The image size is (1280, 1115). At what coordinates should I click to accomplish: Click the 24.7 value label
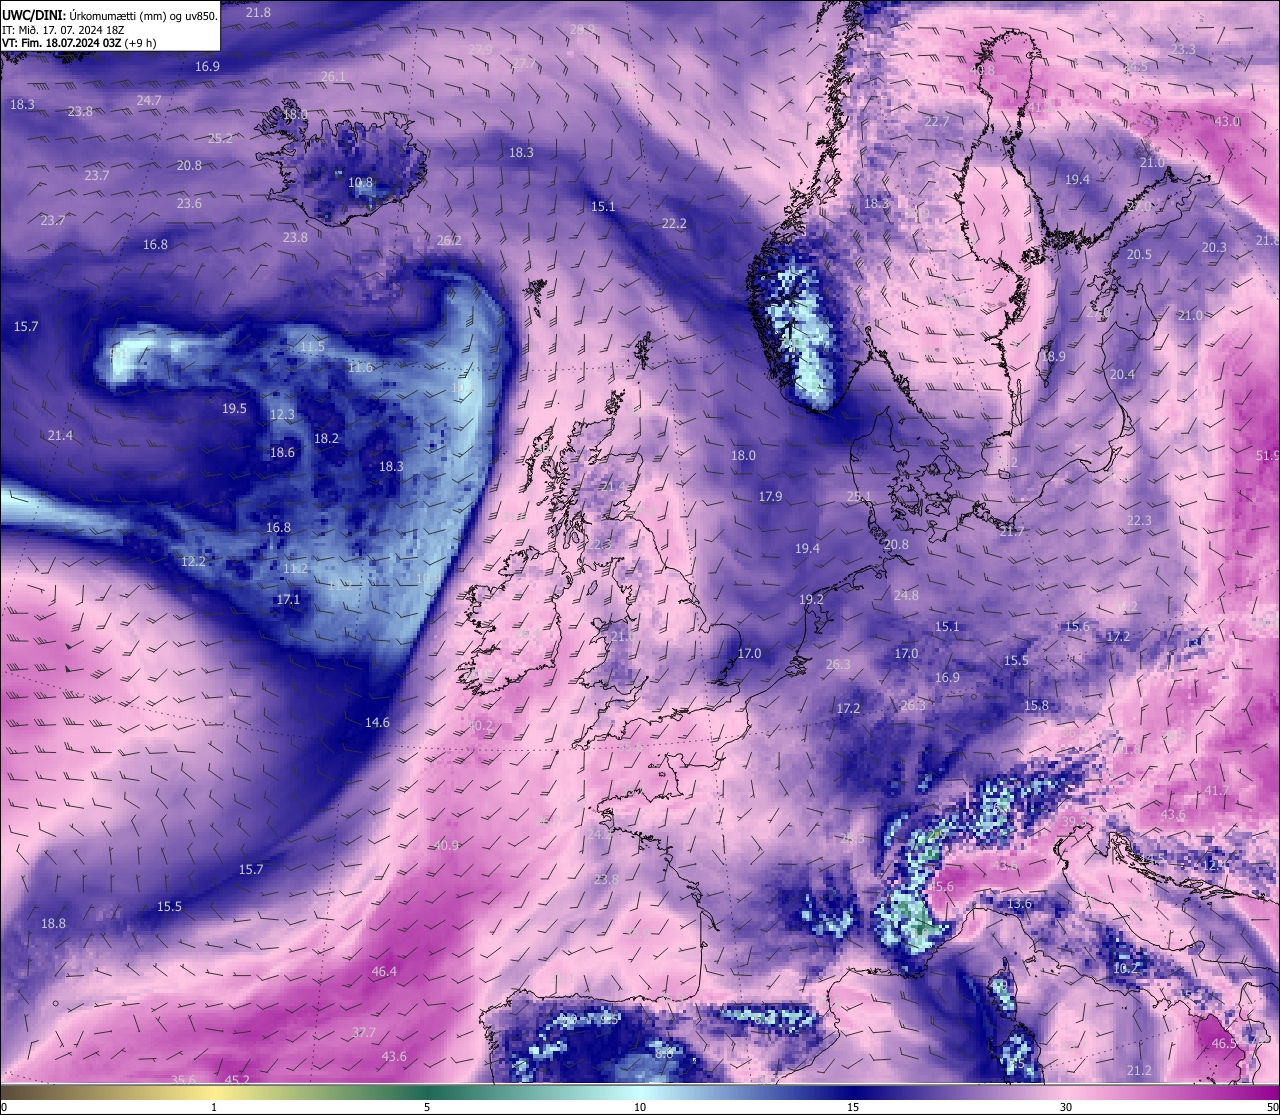point(149,100)
